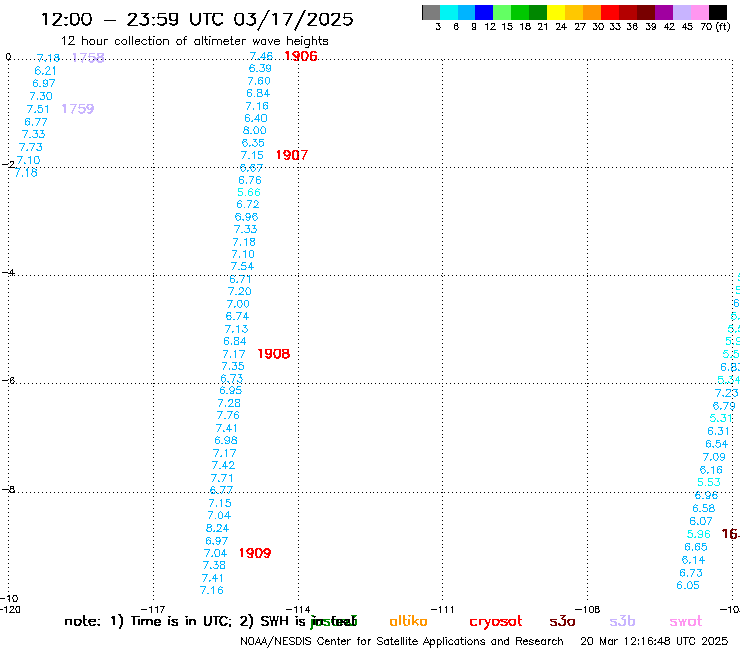Click the cyan 5.53 wave height
Screen dimensions: 740x650
pyautogui.click(x=709, y=482)
